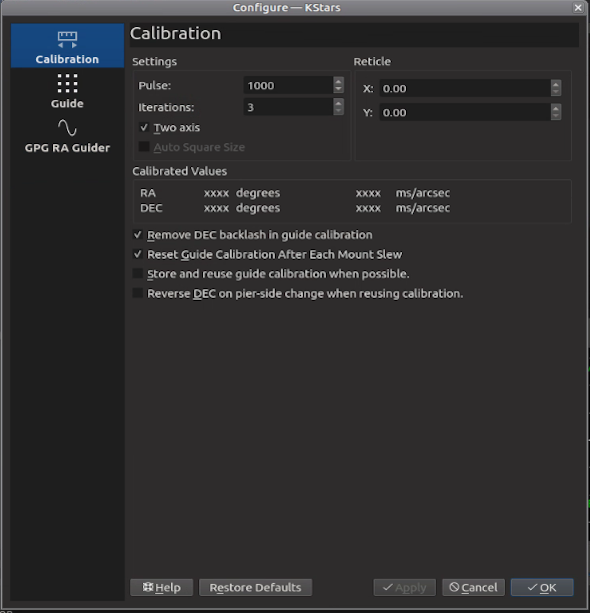
Task: Select the Guide dotted grid icon
Action: click(67, 83)
